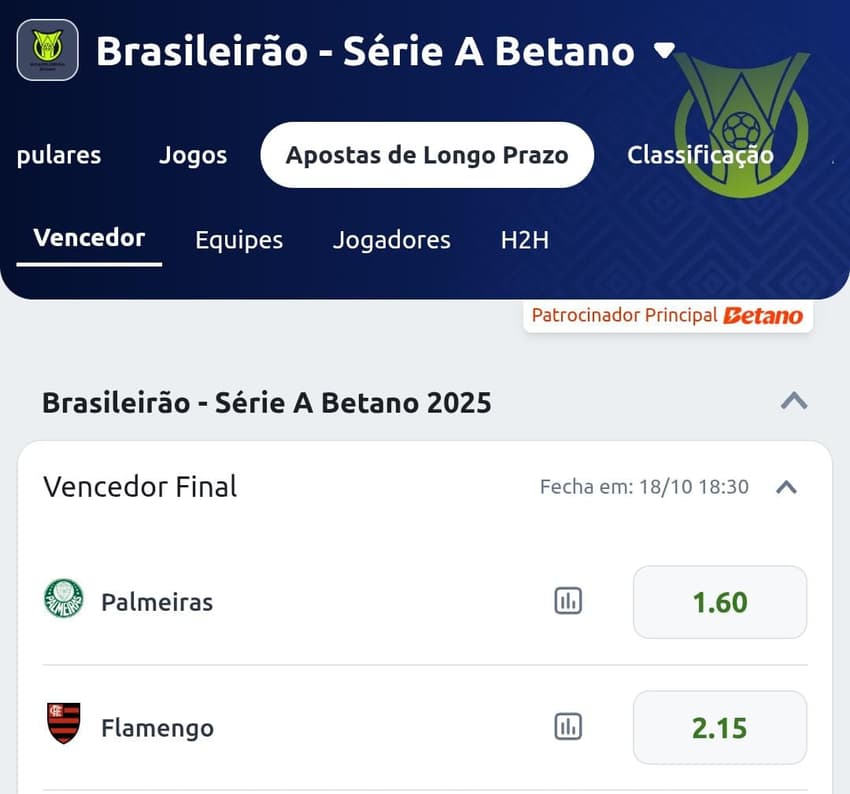The height and width of the screenshot is (794, 850).
Task: Click the Equipes sub-tab label
Action: click(x=238, y=240)
